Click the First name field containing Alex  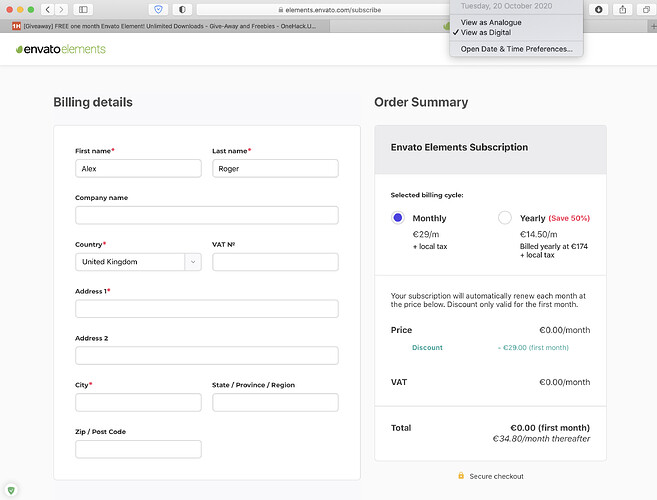(138, 169)
